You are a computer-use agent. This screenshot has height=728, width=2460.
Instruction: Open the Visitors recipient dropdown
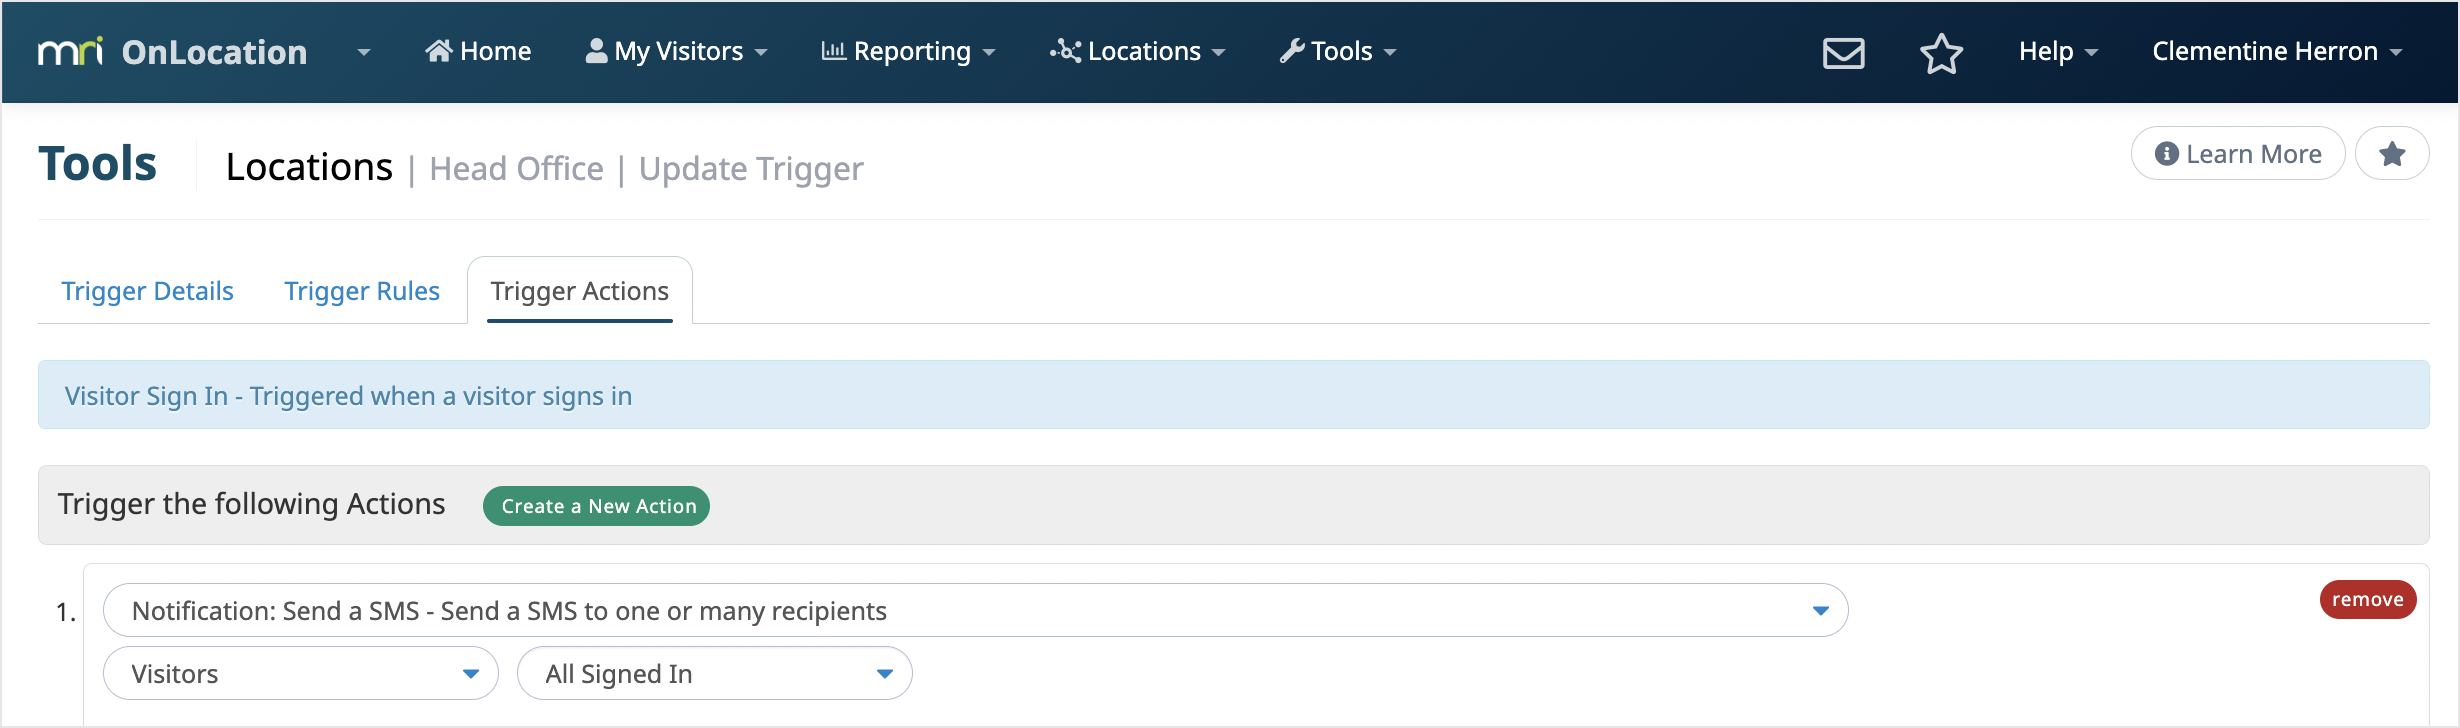tap(300, 674)
